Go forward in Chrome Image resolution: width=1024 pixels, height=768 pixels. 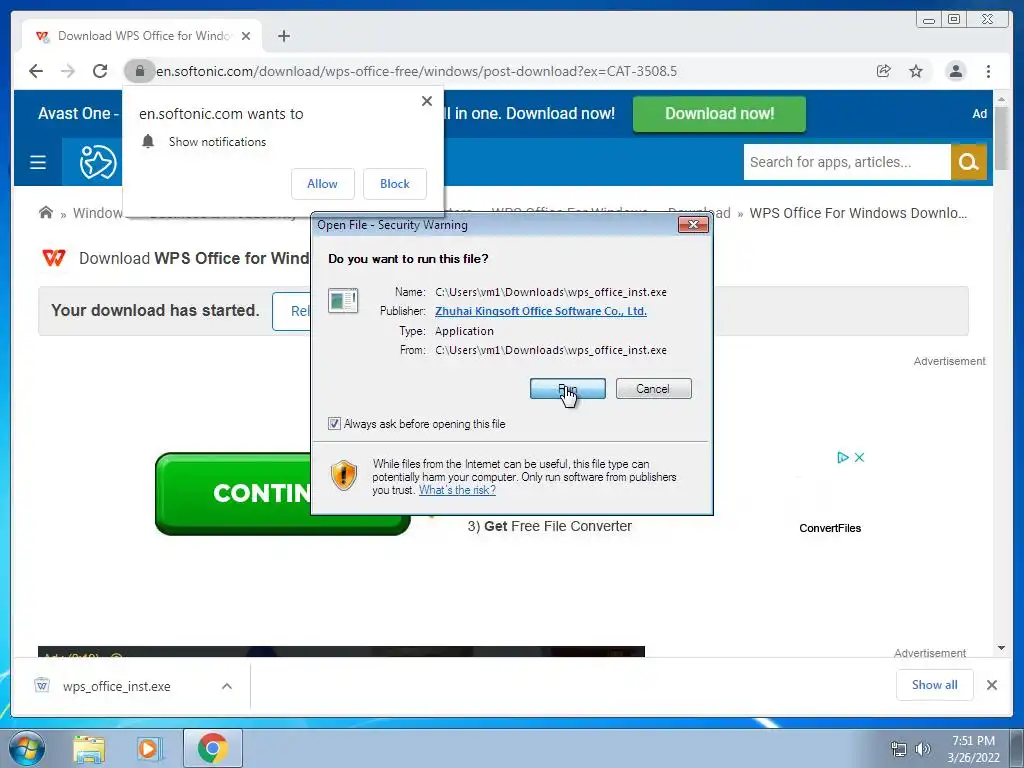click(68, 71)
